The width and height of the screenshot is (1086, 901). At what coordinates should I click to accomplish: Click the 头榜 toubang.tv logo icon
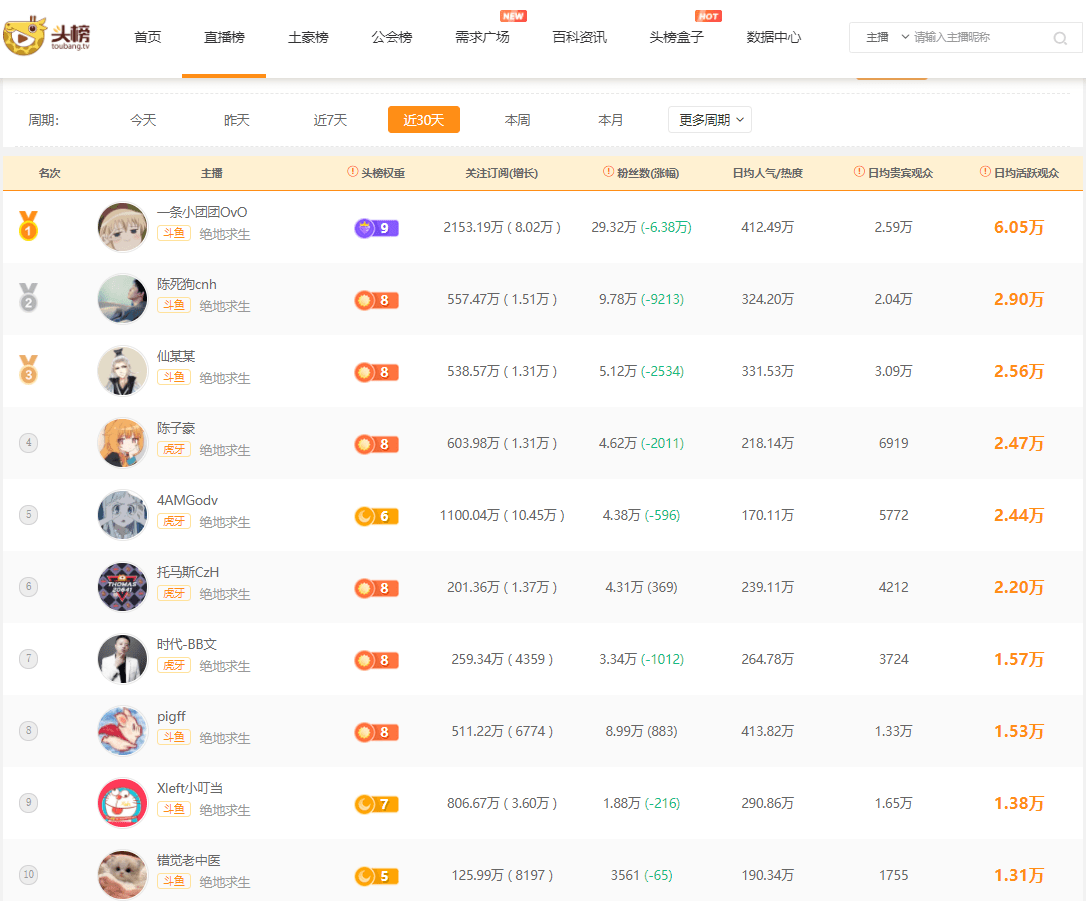pyautogui.click(x=29, y=35)
